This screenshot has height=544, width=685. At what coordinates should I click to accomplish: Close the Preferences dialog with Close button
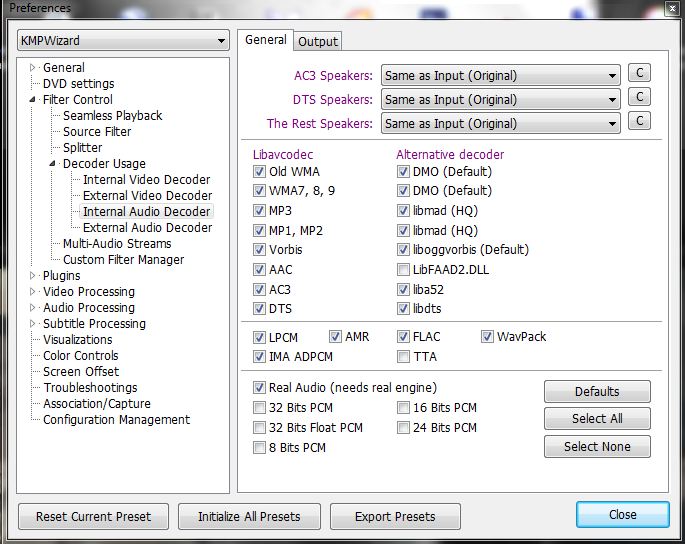(x=623, y=515)
